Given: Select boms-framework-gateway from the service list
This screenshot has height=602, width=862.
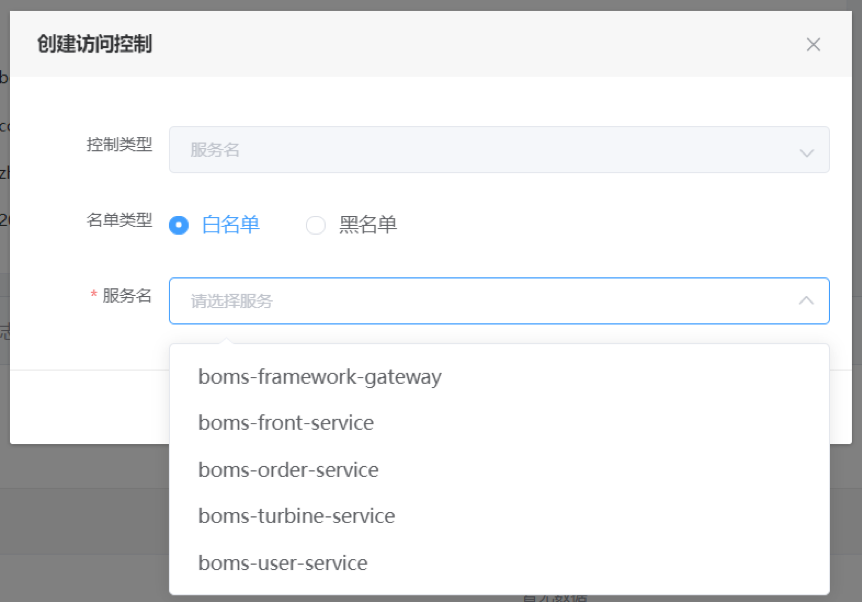Looking at the screenshot, I should click(x=321, y=377).
